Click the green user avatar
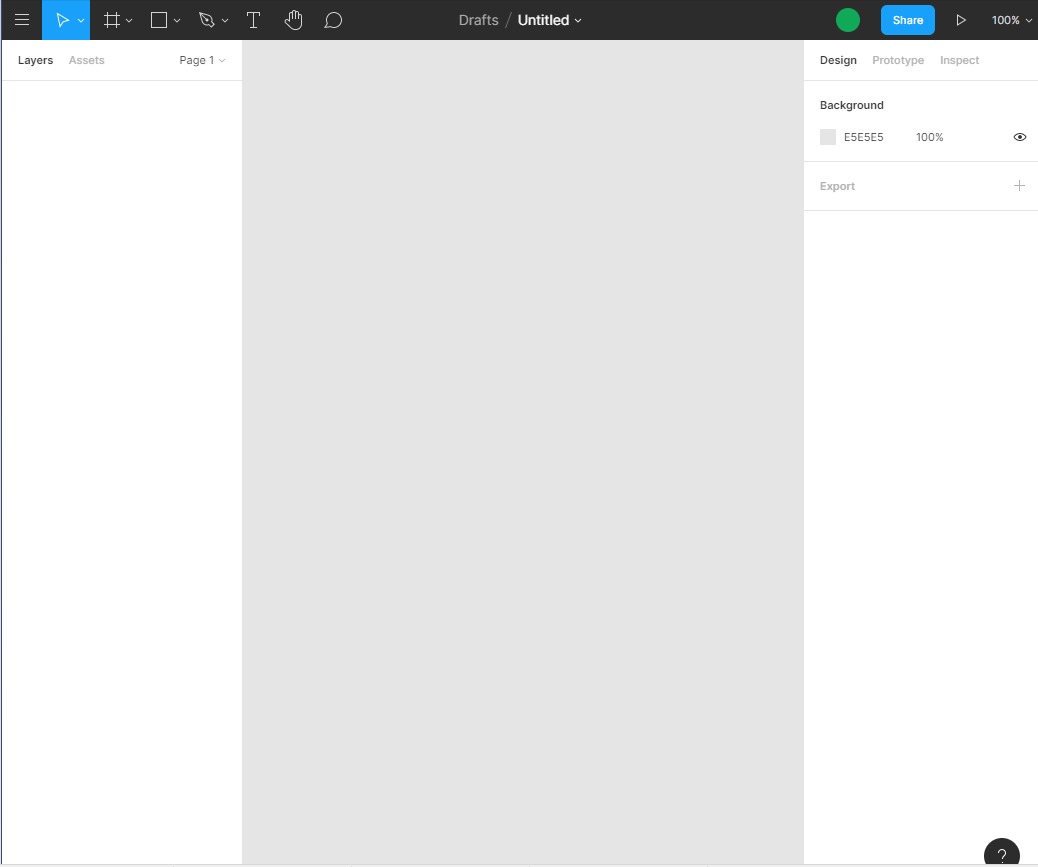 point(847,20)
